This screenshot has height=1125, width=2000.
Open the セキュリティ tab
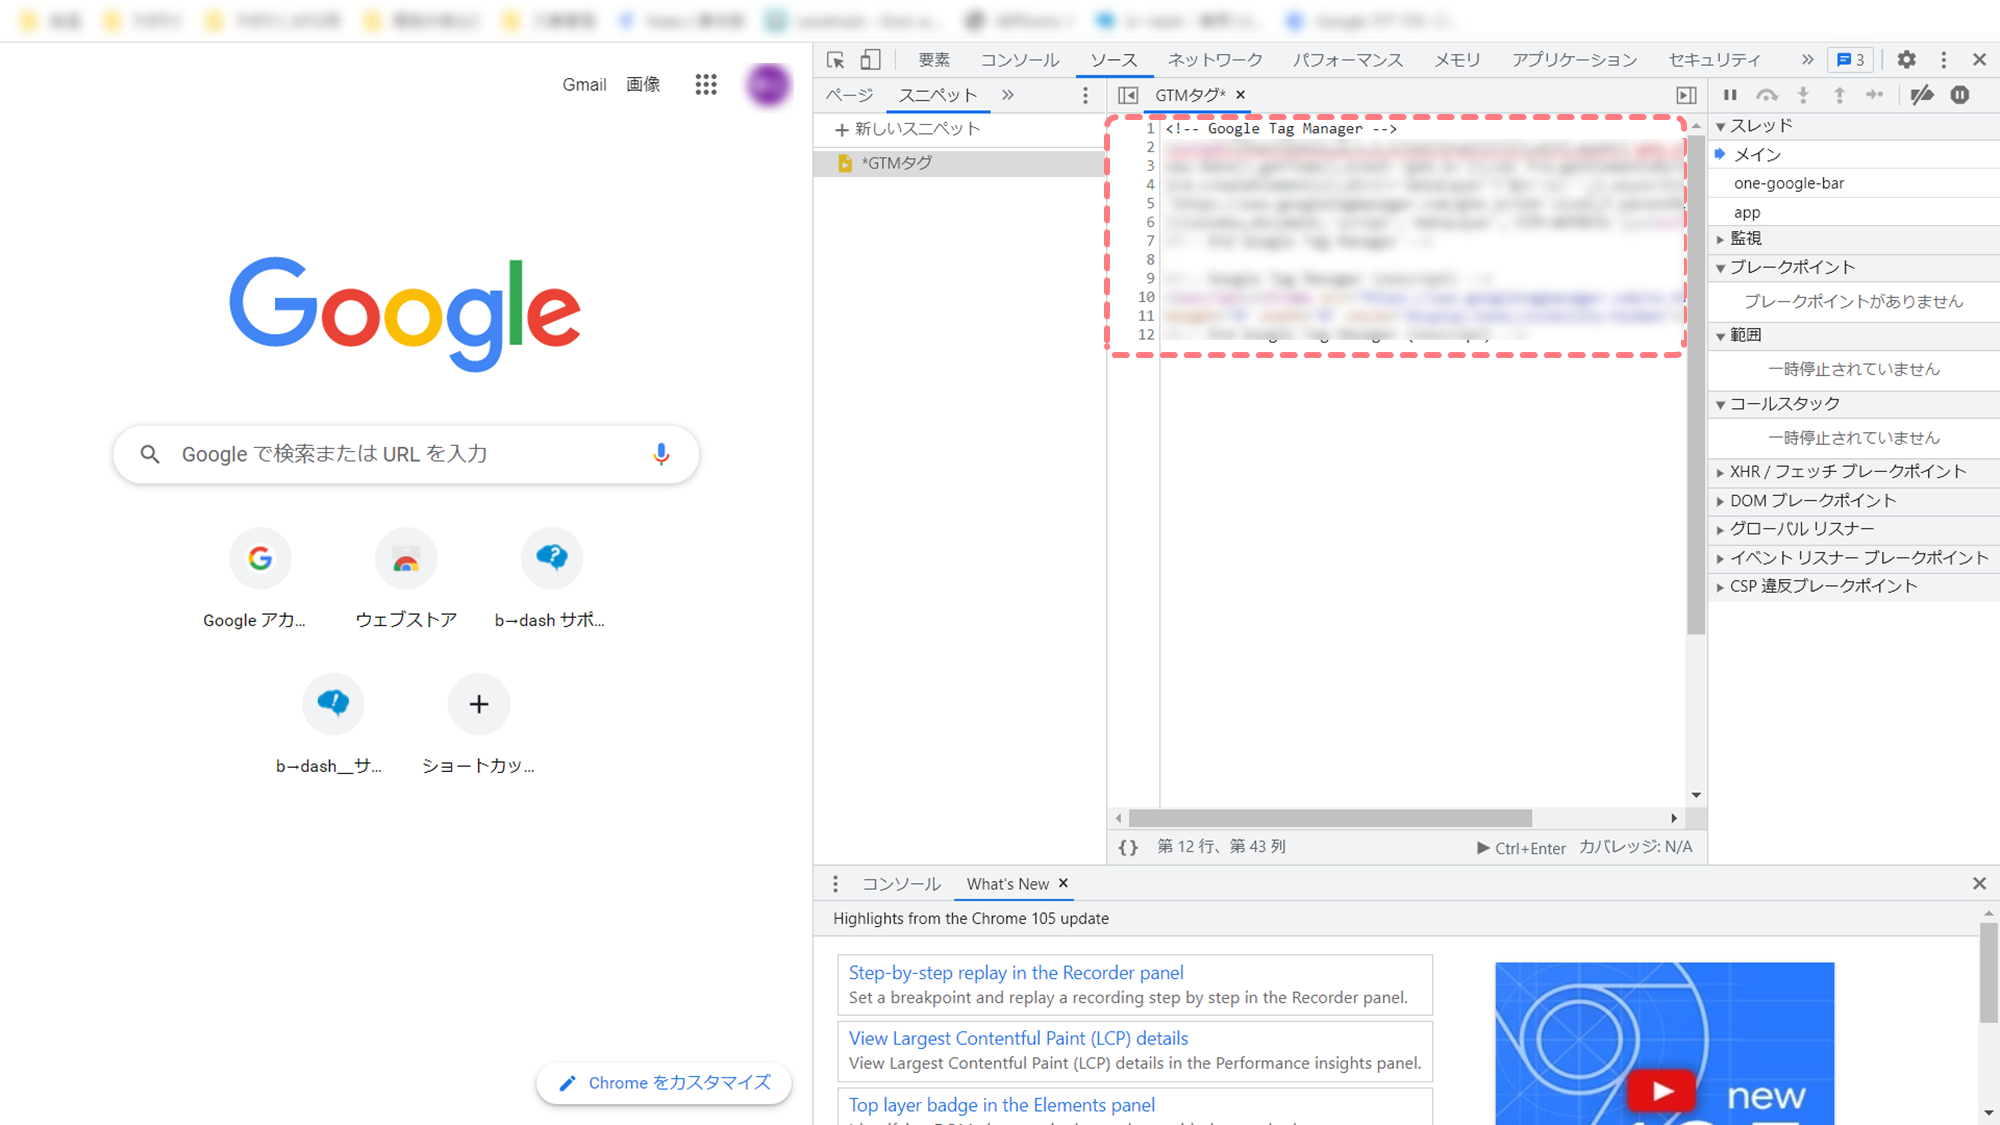click(x=1714, y=60)
